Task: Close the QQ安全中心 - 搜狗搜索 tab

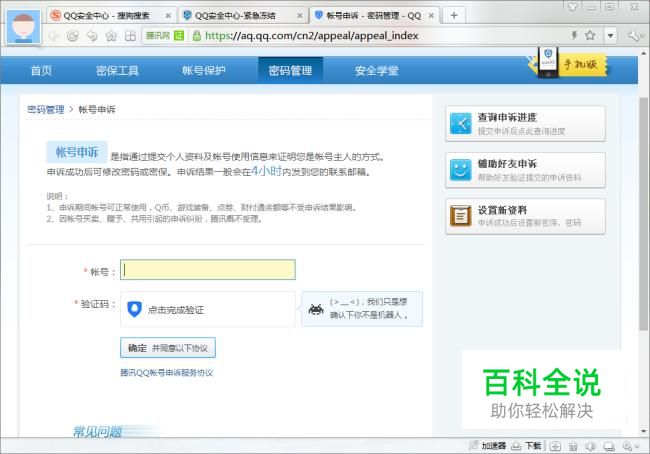Action: tap(168, 16)
